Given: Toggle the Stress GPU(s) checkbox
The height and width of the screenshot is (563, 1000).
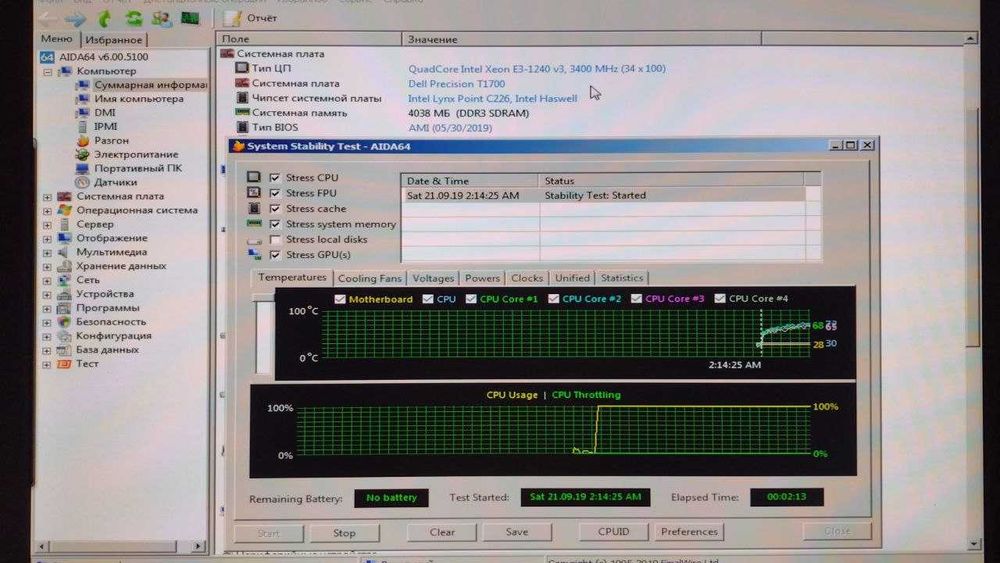Looking at the screenshot, I should coord(275,254).
